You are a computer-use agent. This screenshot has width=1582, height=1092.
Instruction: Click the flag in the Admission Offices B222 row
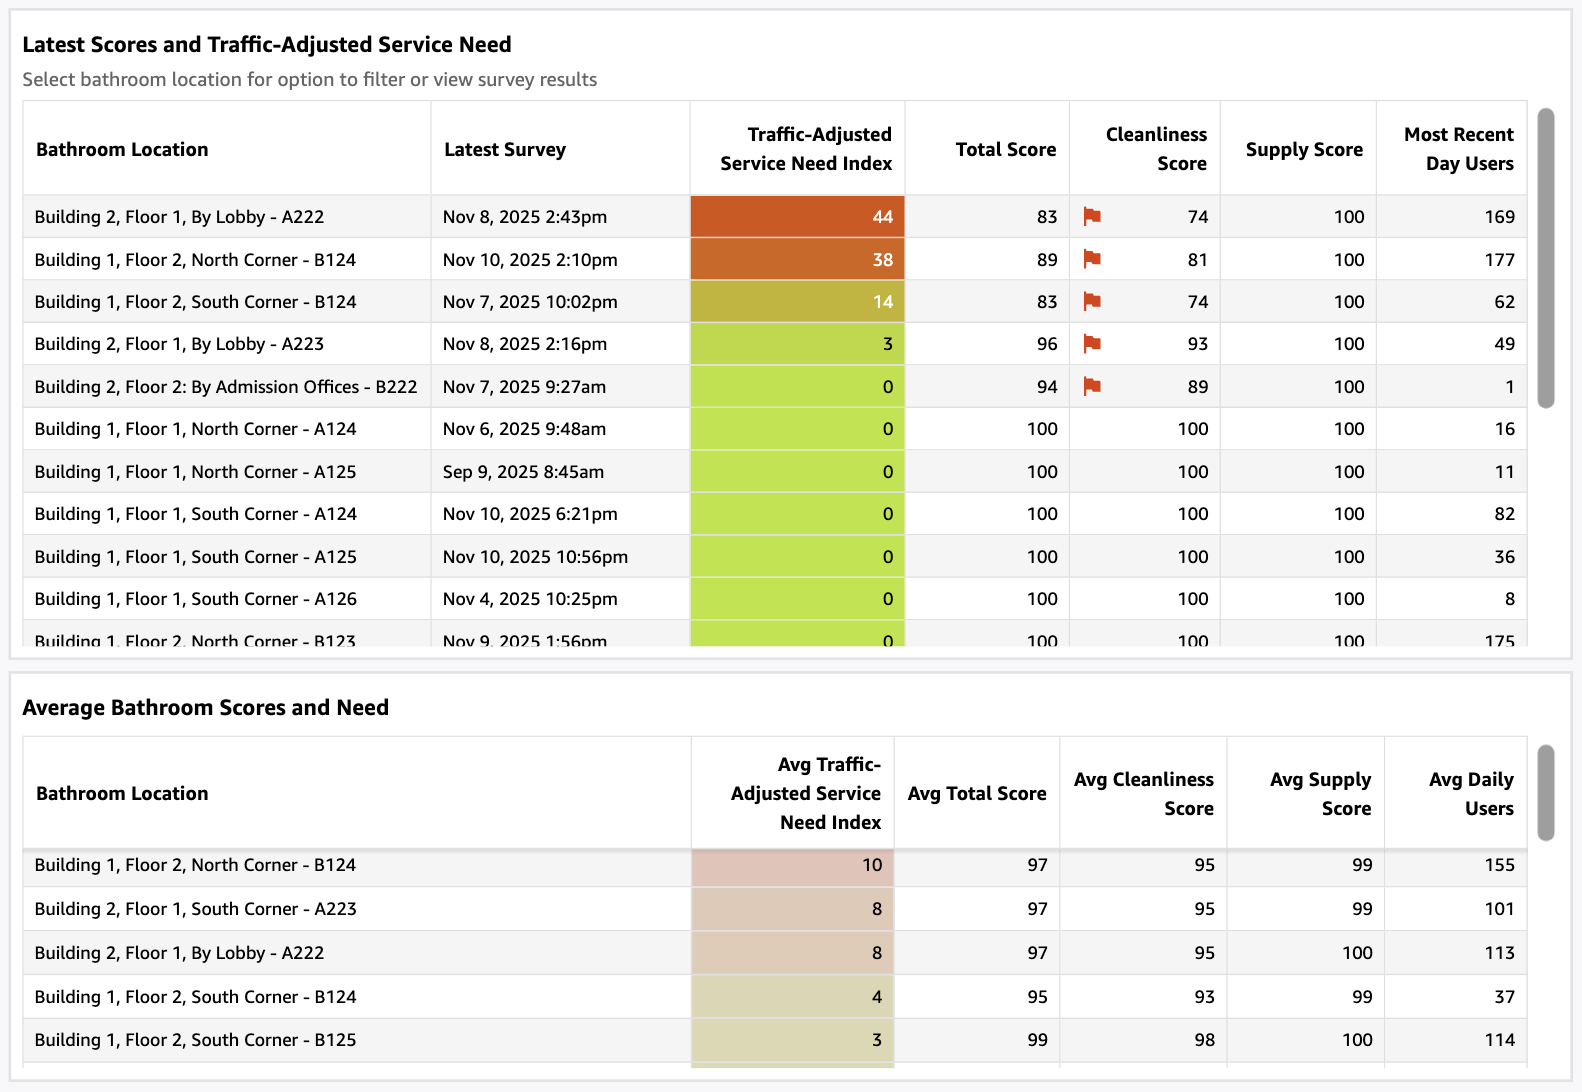point(1092,386)
